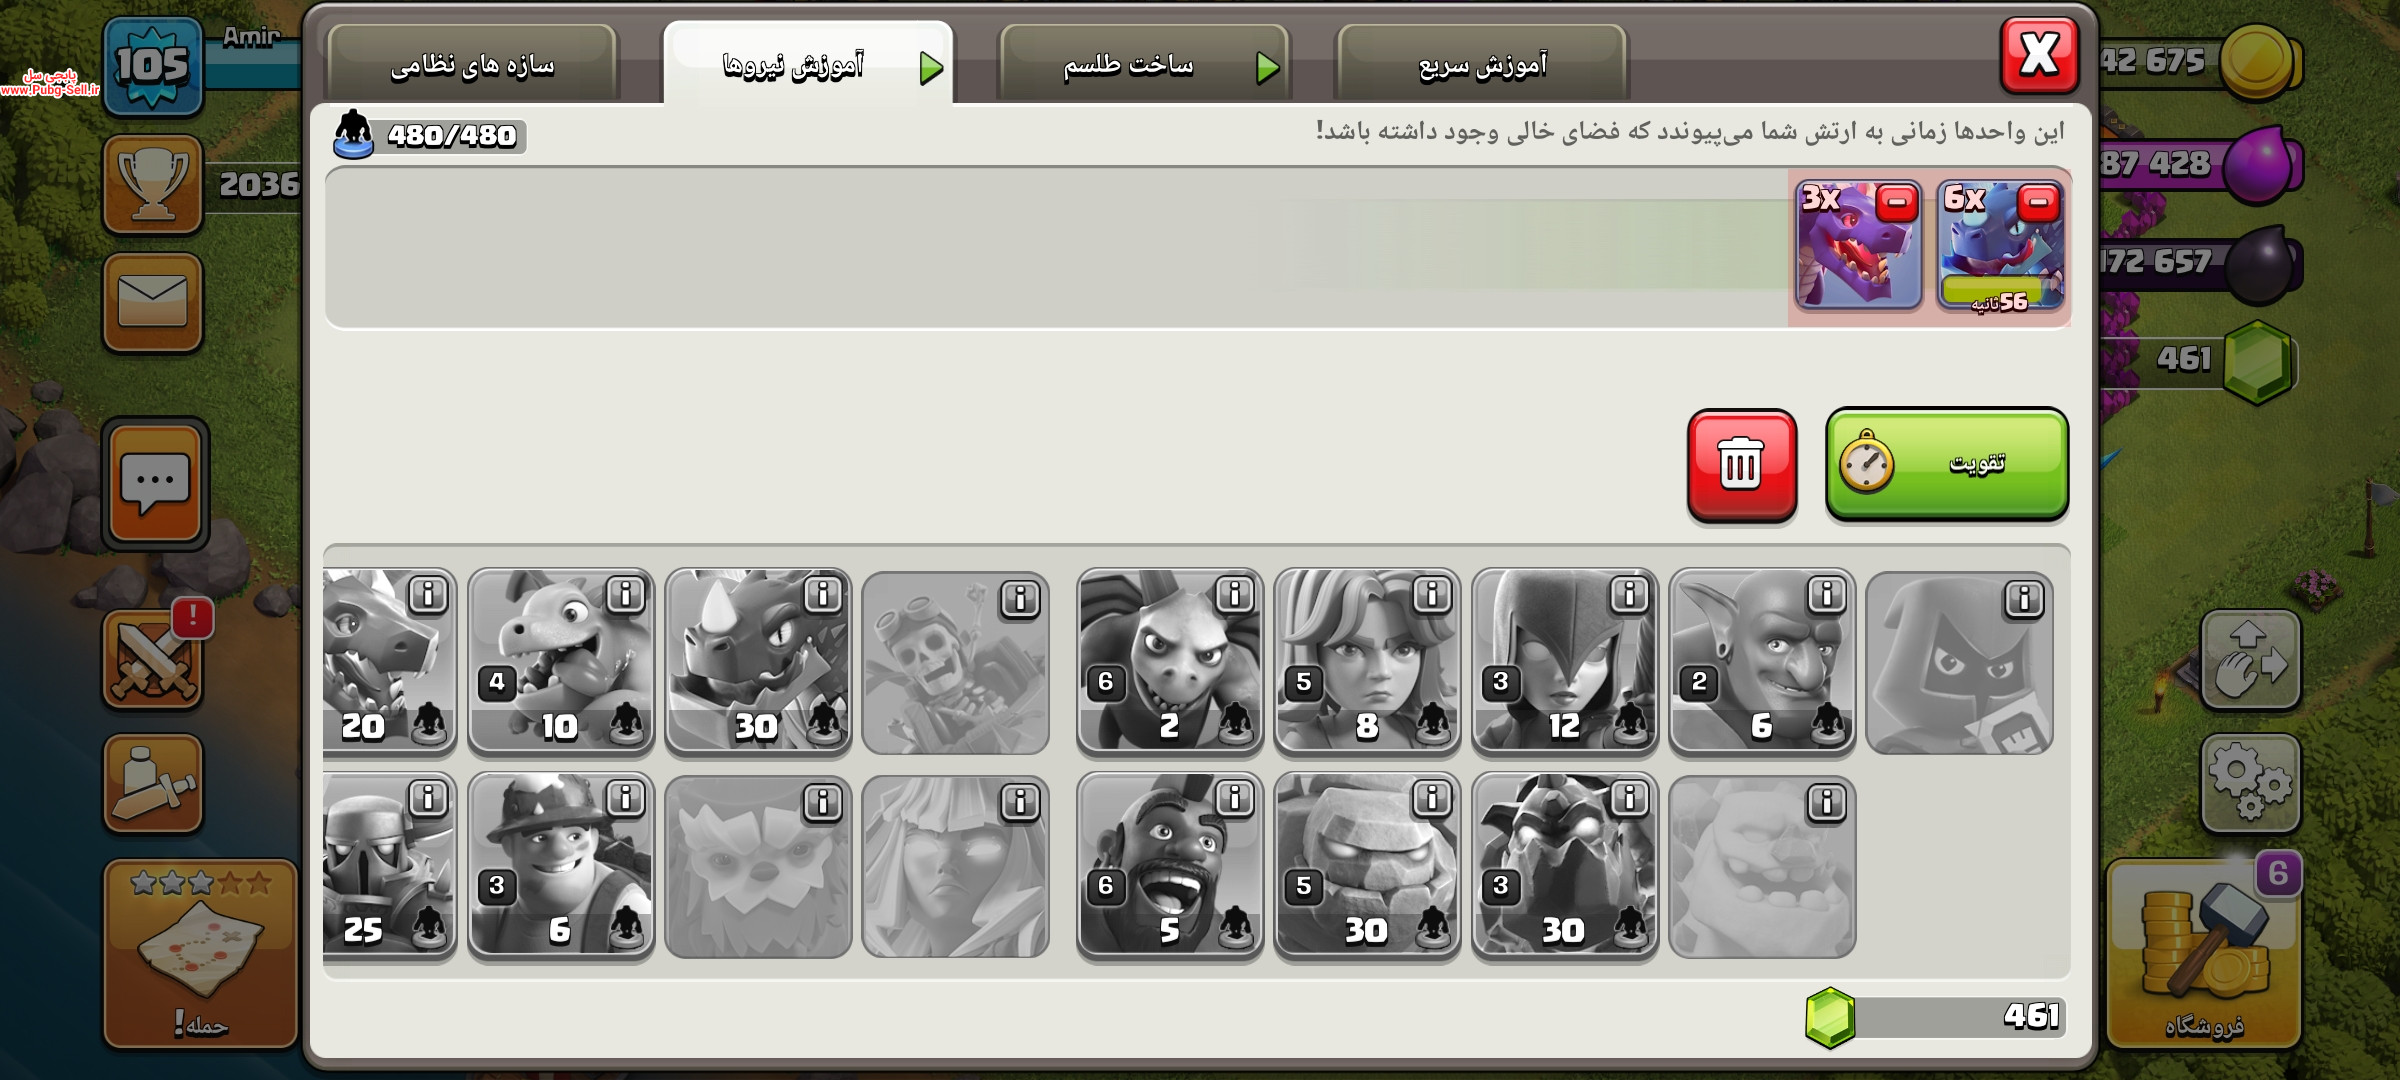Select the Hog Rider troop card
2400x1080 pixels.
tap(1169, 865)
